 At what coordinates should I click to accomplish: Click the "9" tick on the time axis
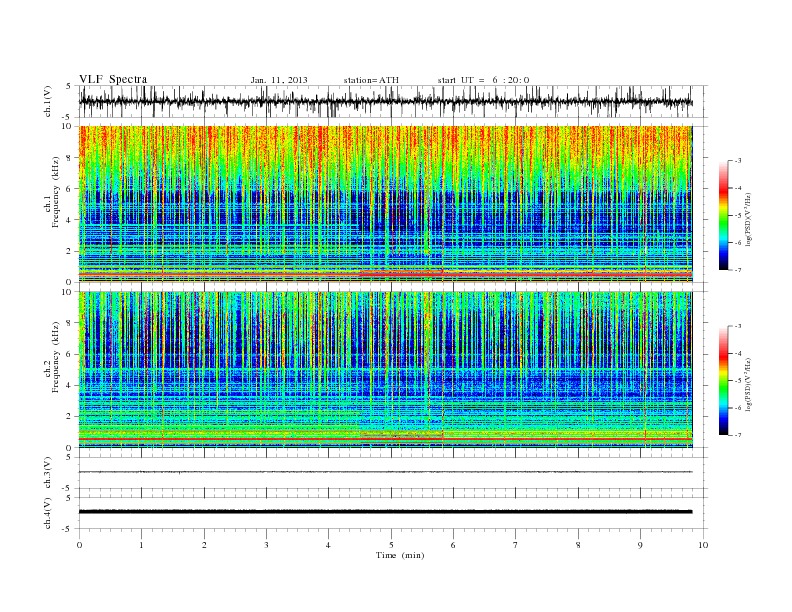(x=640, y=545)
